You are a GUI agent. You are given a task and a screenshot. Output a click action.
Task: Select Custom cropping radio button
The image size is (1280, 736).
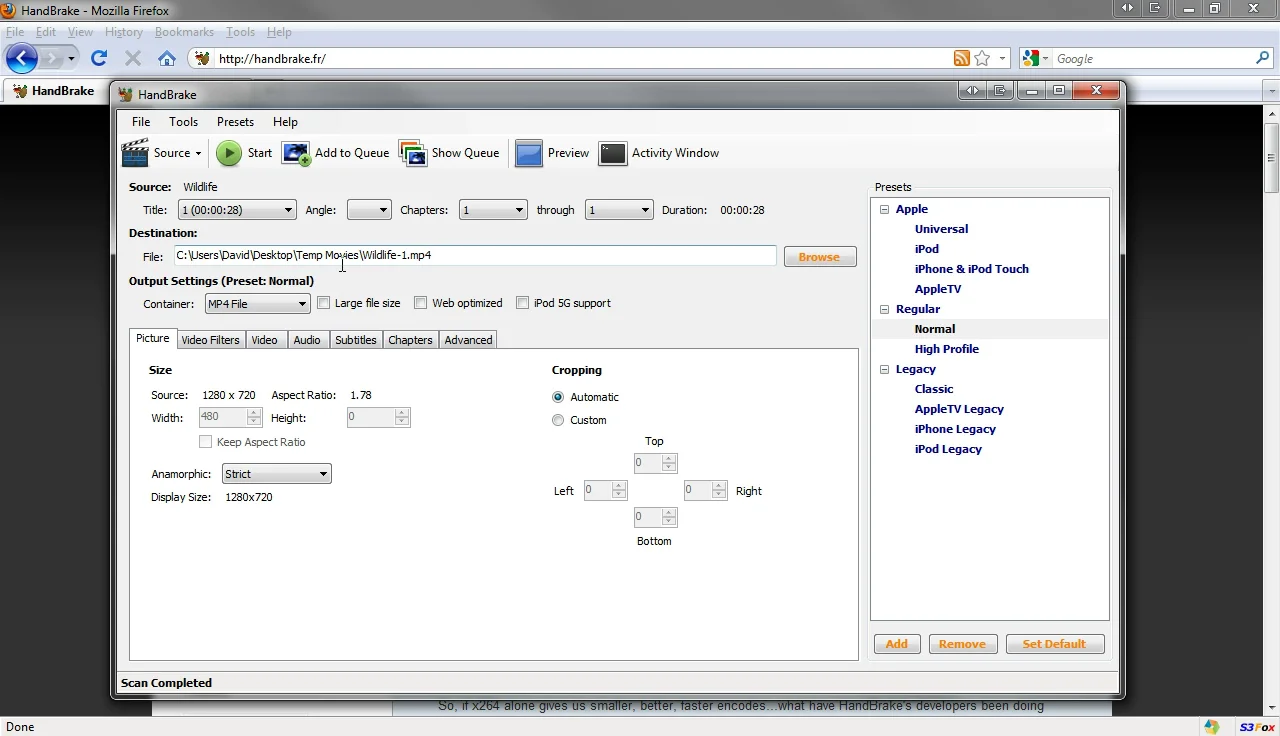[558, 420]
